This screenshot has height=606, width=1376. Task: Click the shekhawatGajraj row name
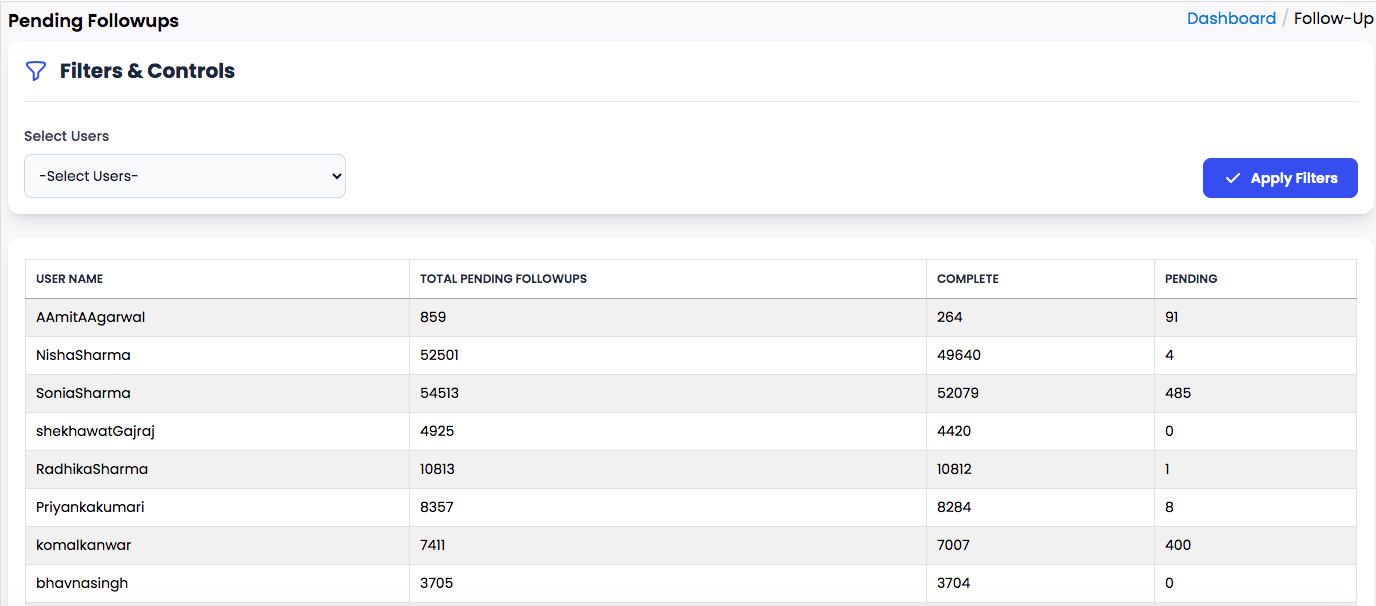click(95, 431)
